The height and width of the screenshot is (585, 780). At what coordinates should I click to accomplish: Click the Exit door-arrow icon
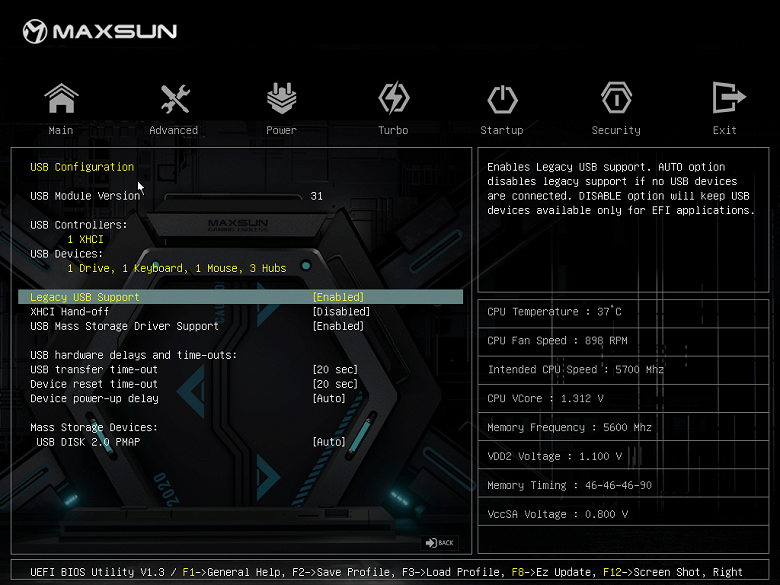coord(728,98)
